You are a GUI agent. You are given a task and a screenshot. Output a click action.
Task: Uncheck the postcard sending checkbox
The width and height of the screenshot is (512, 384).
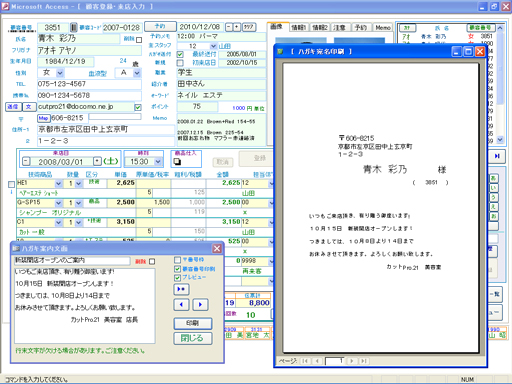[x=180, y=54]
